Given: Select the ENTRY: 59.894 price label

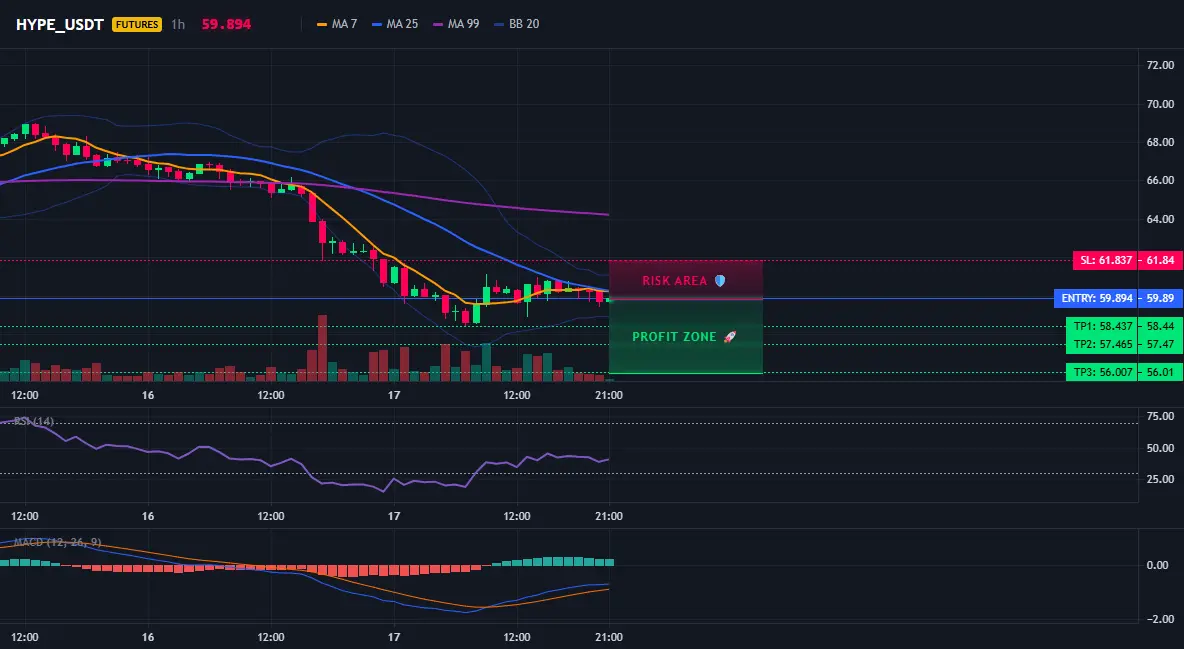Looking at the screenshot, I should coord(1096,298).
